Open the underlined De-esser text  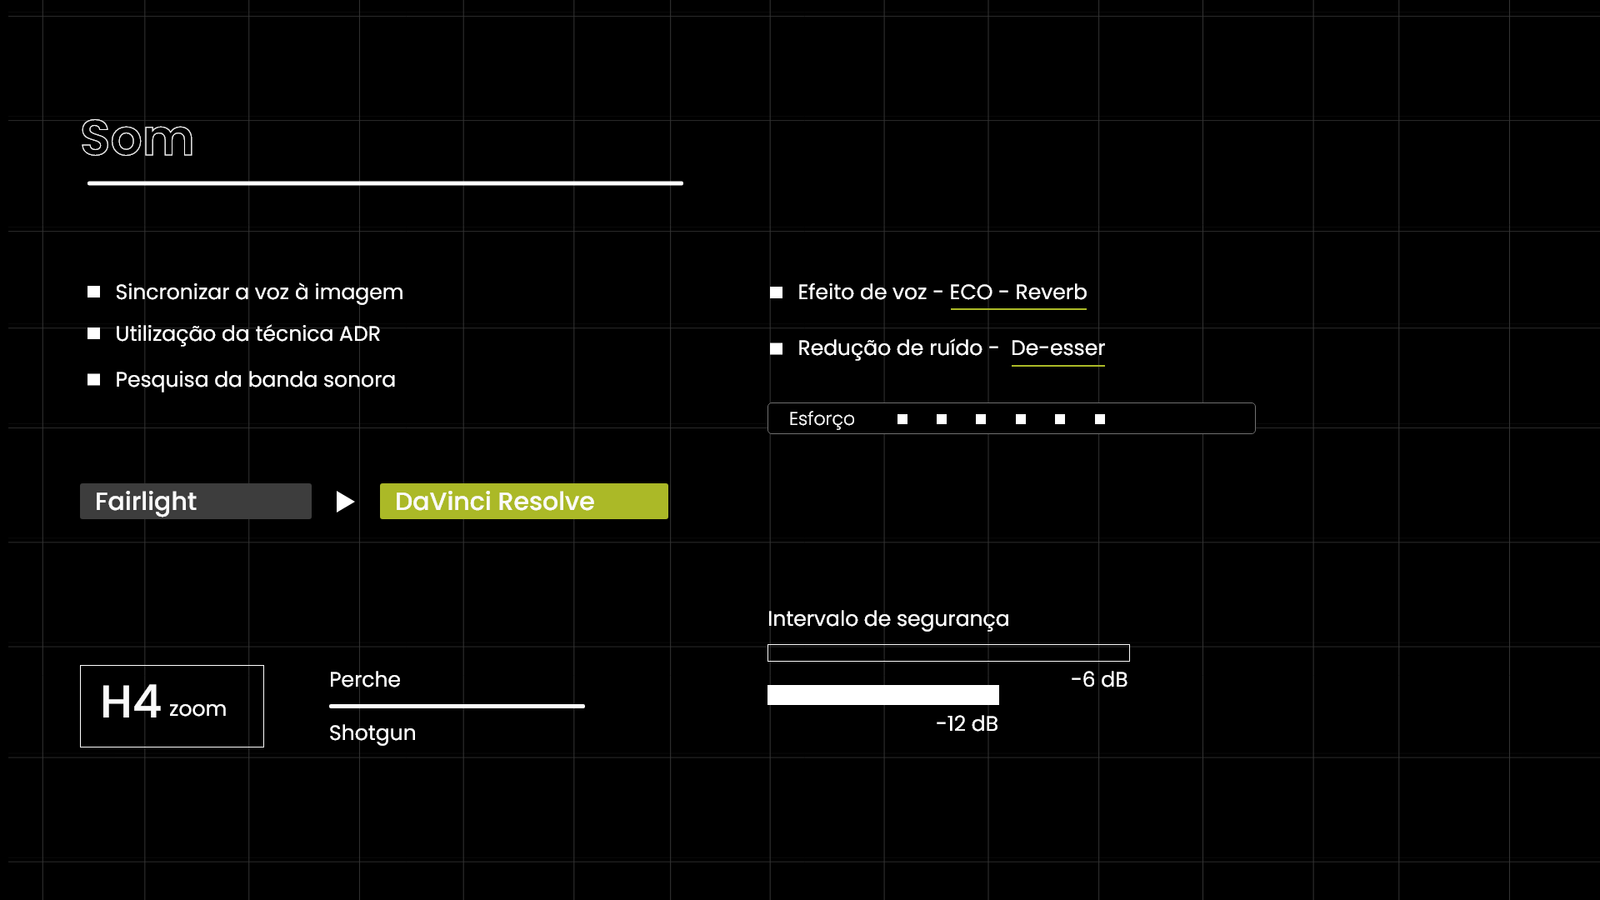click(x=1057, y=348)
